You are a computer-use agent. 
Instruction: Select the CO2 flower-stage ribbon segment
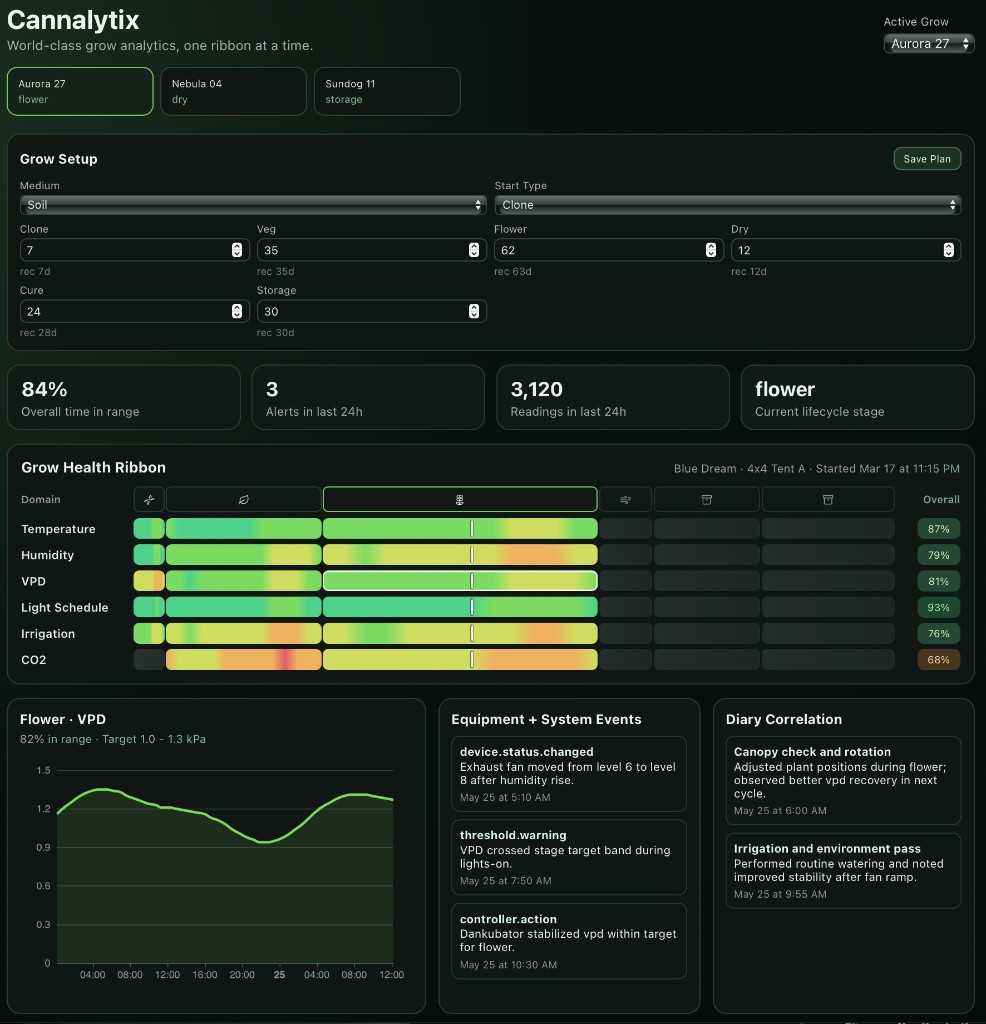click(460, 659)
